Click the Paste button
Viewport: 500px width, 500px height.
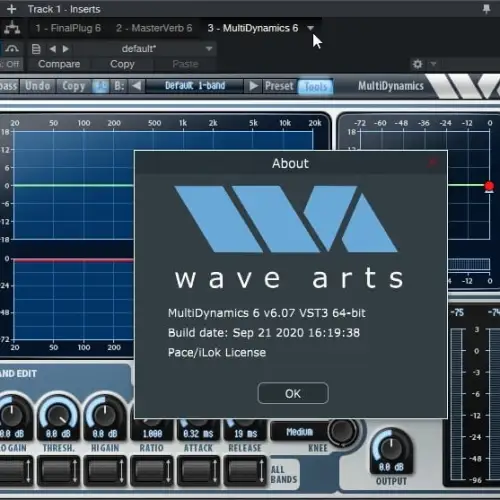(185, 64)
